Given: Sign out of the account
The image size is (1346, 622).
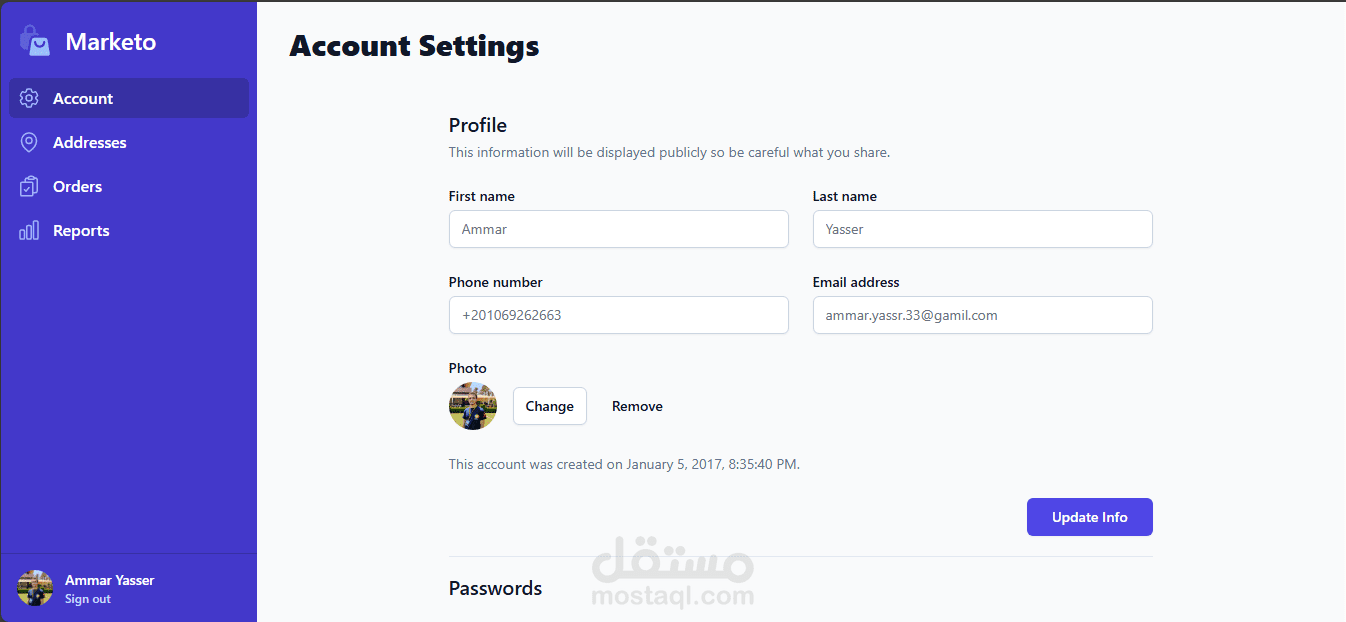Looking at the screenshot, I should (88, 599).
